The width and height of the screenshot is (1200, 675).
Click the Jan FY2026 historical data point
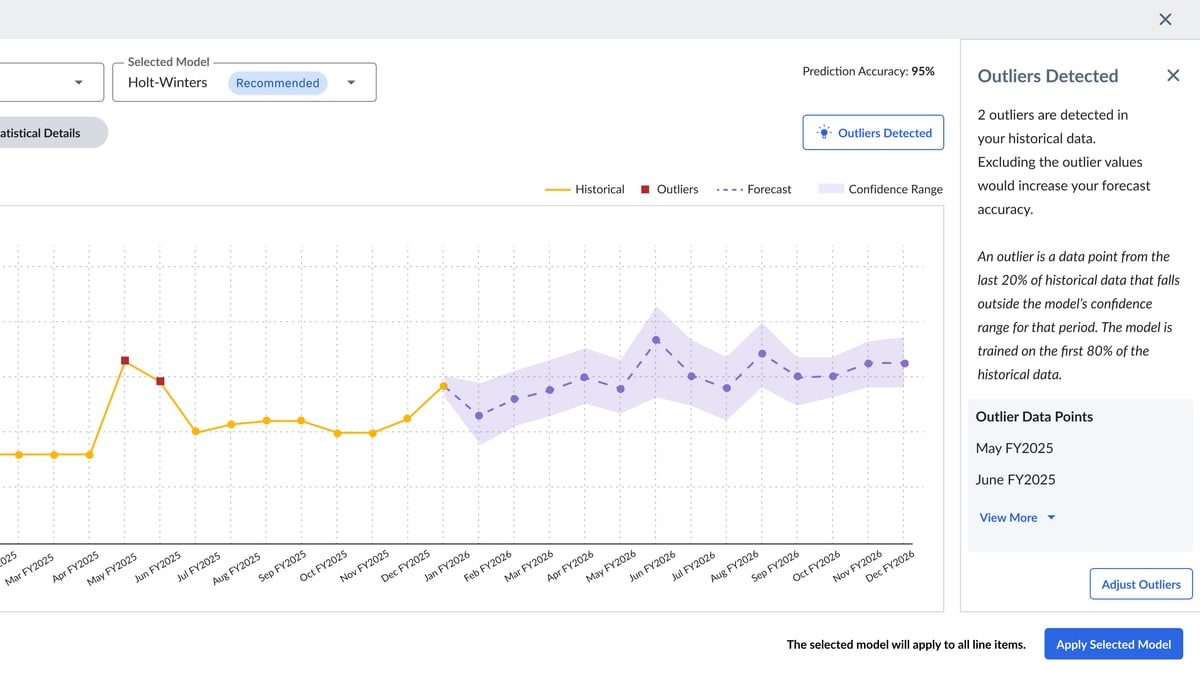[x=443, y=386]
